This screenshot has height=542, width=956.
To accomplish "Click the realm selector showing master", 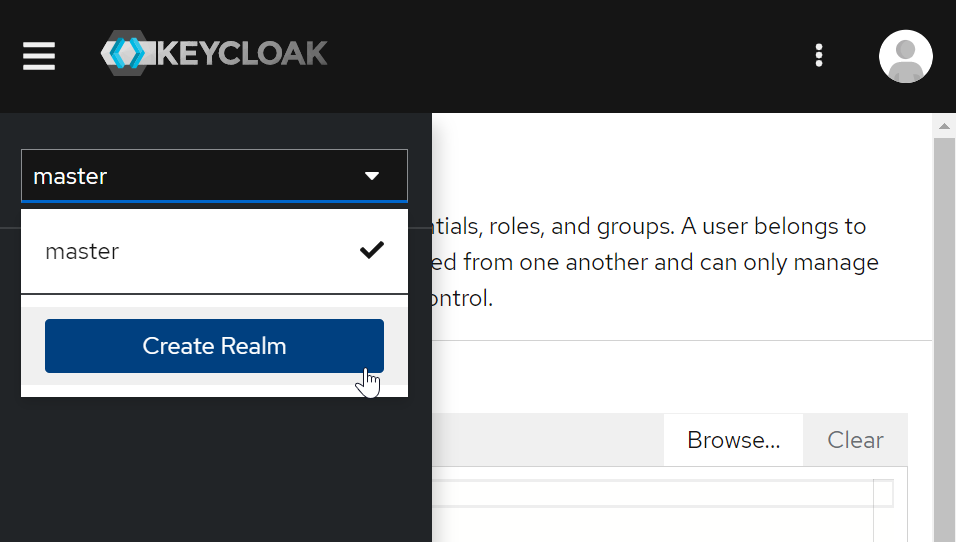I will tap(190, 177).
